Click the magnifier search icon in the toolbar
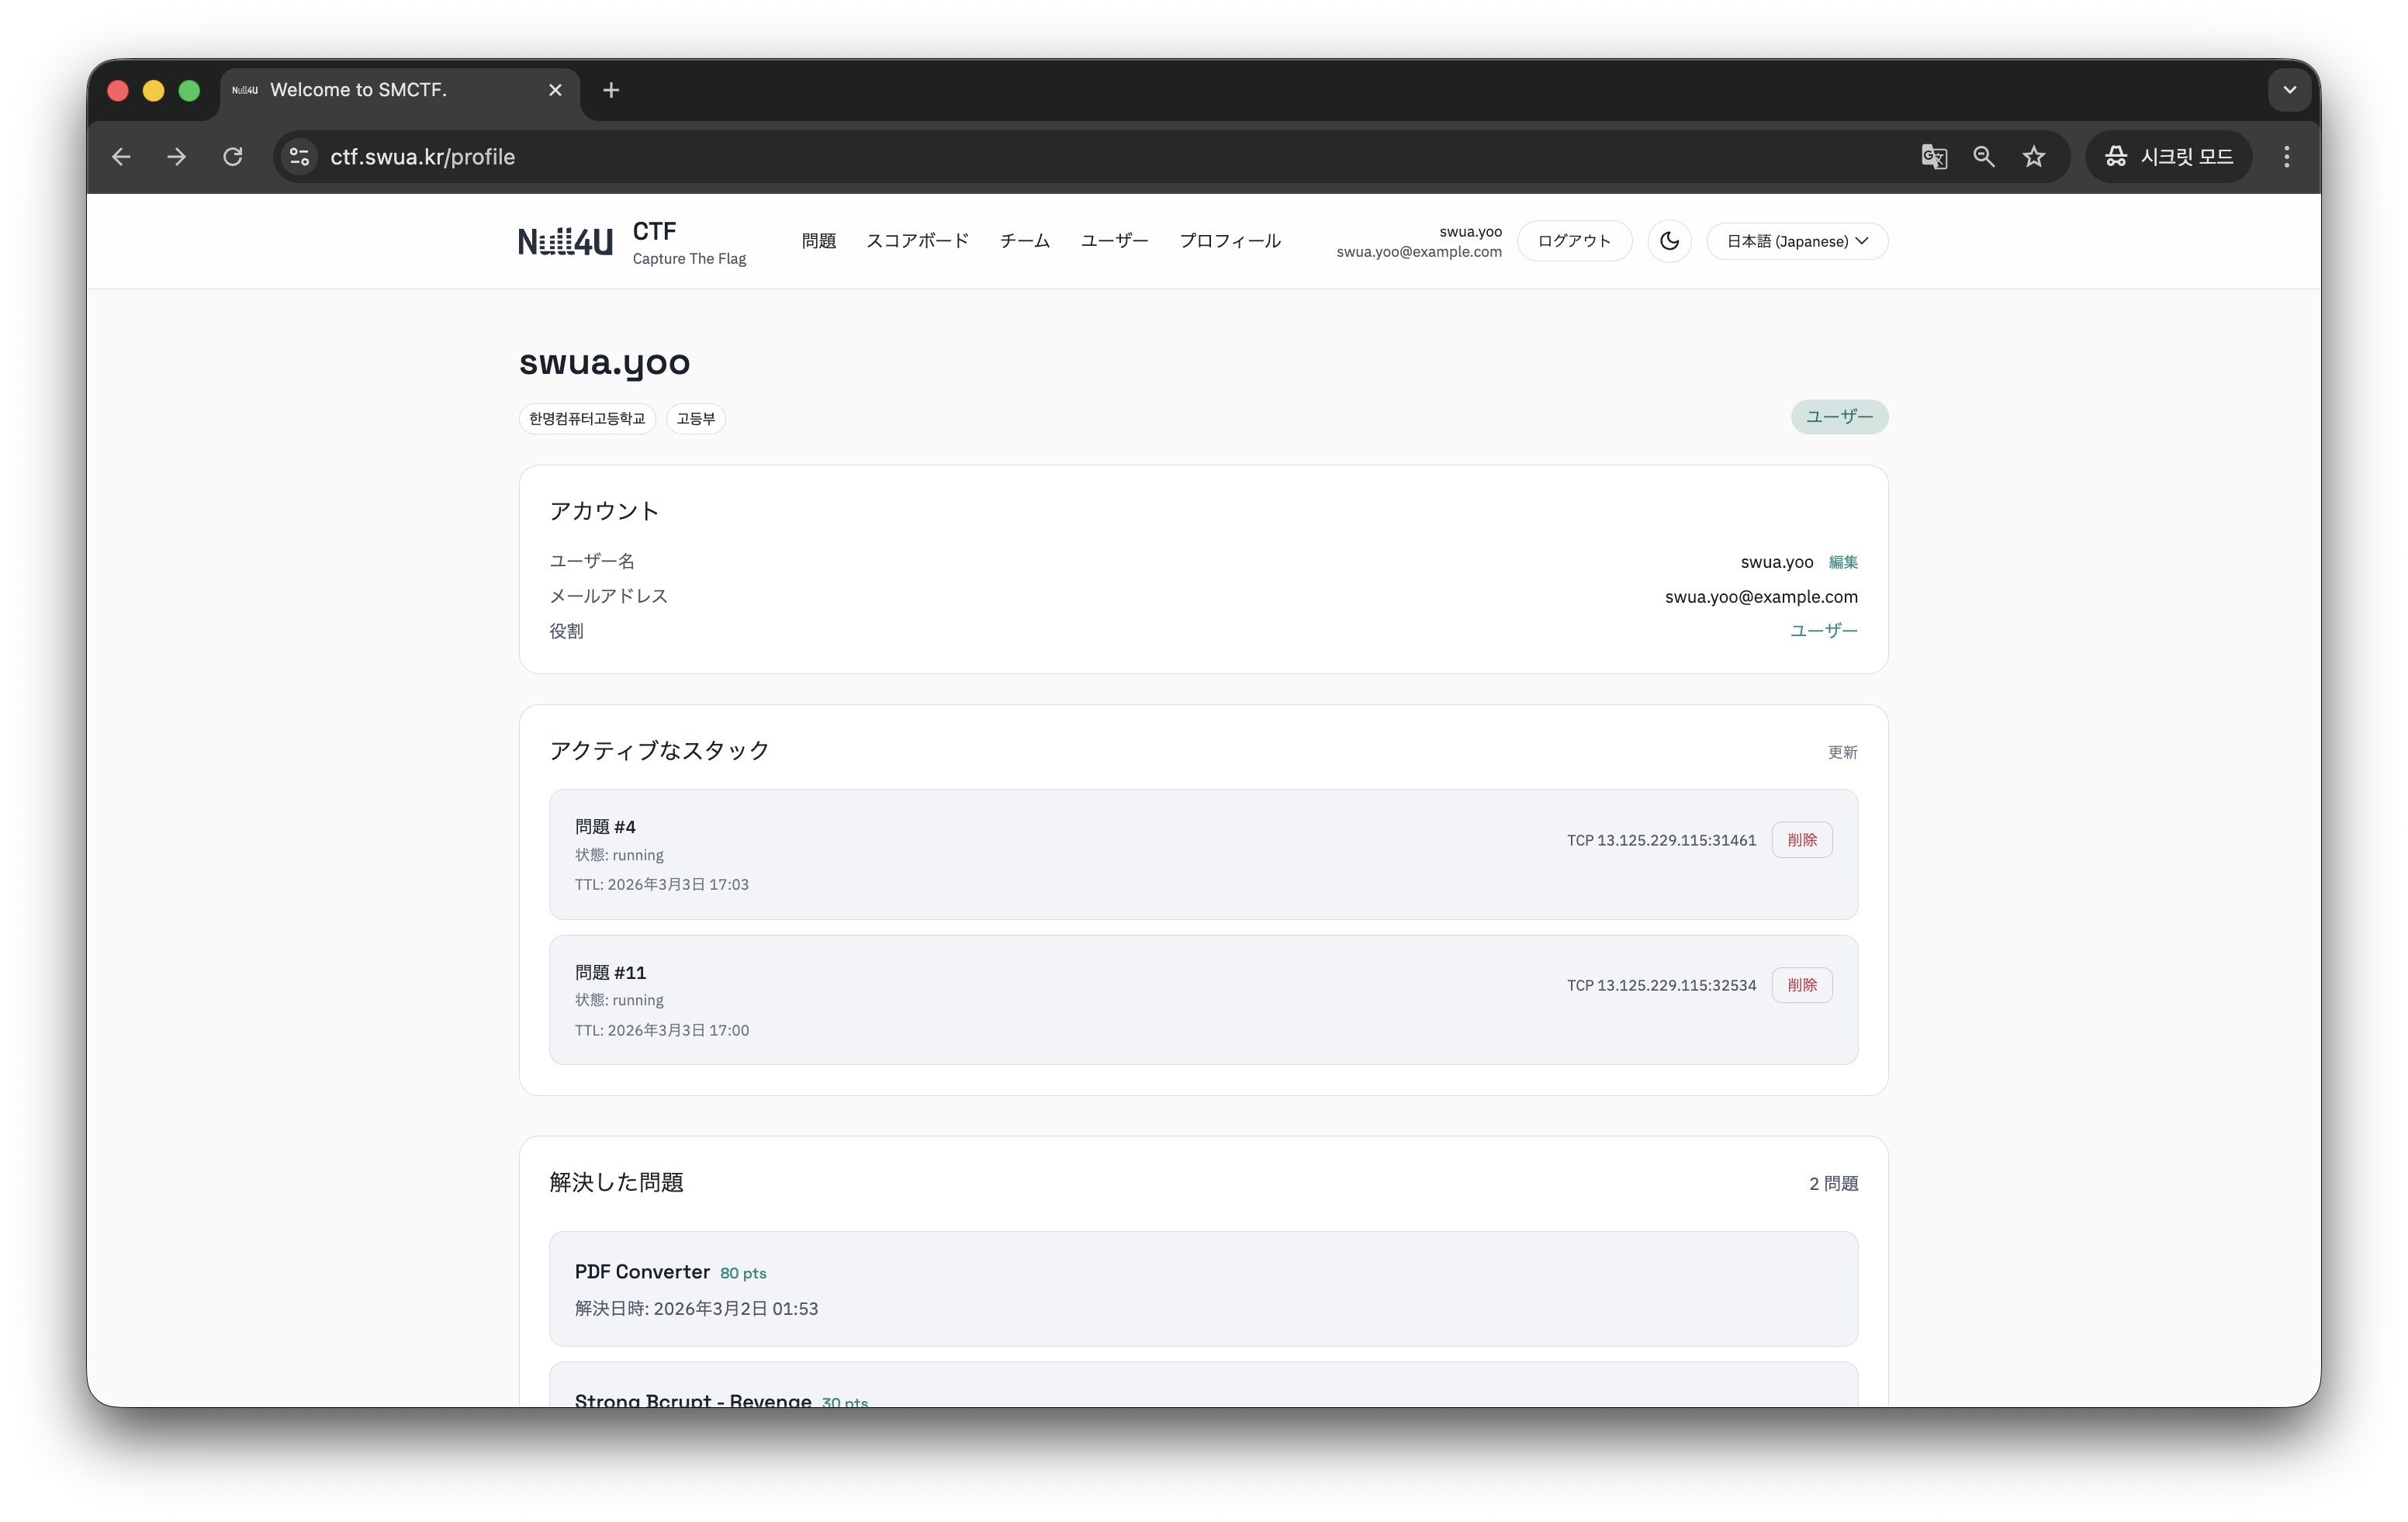This screenshot has height=1522, width=2408. click(1984, 156)
